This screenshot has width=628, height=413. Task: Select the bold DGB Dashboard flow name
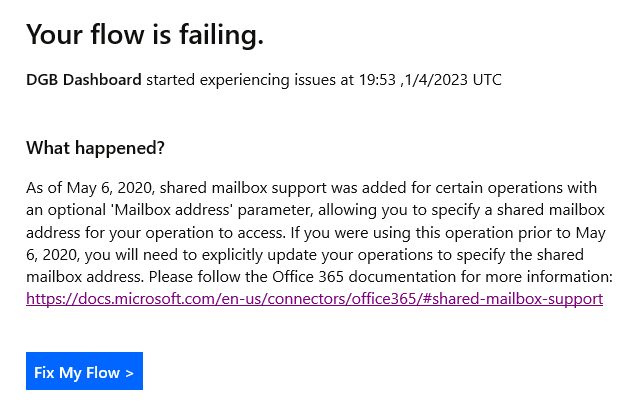point(84,80)
